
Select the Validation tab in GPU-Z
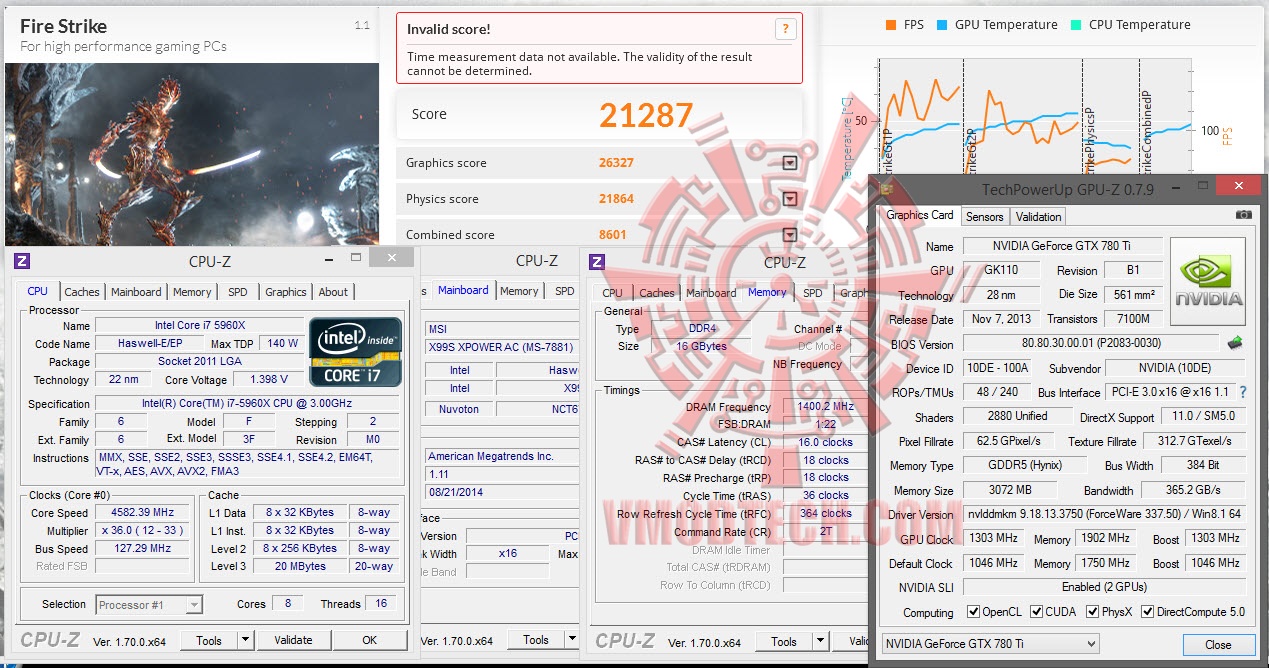pos(1038,216)
